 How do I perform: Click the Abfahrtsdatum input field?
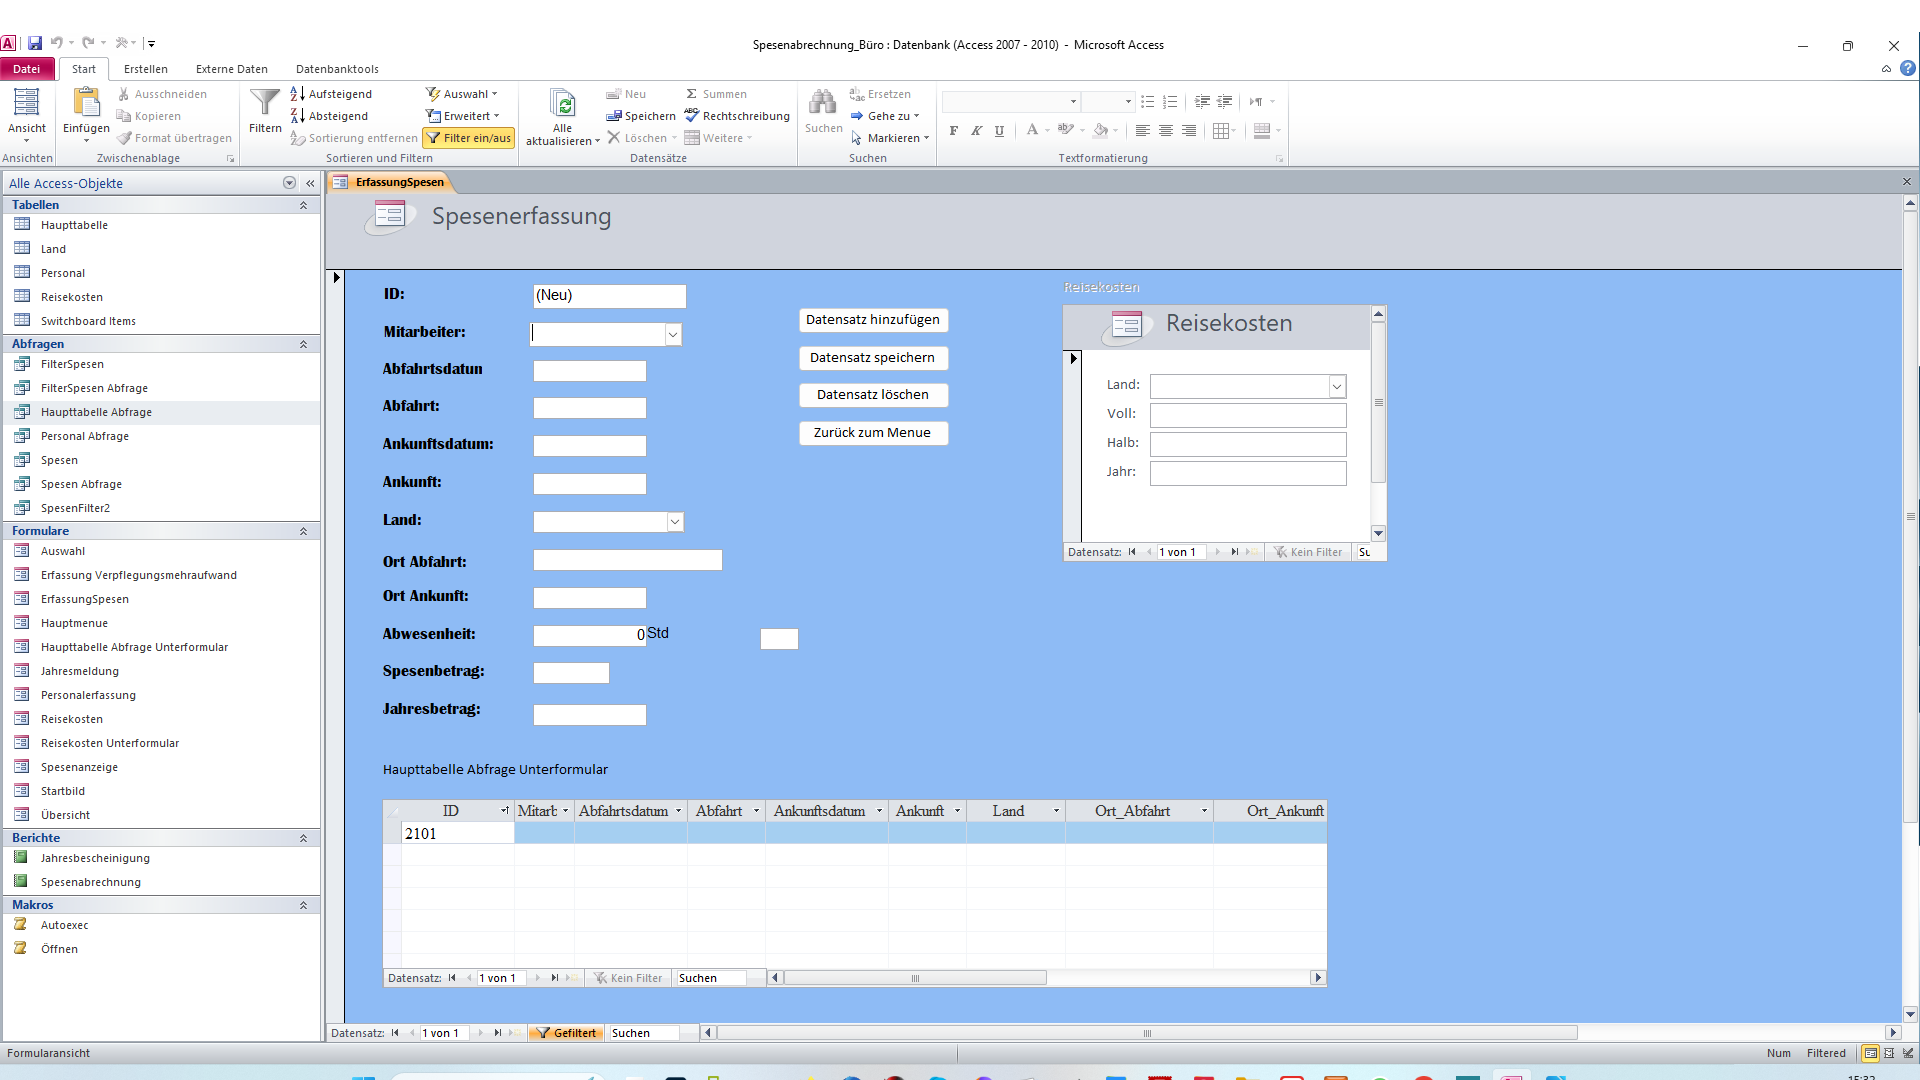(590, 371)
